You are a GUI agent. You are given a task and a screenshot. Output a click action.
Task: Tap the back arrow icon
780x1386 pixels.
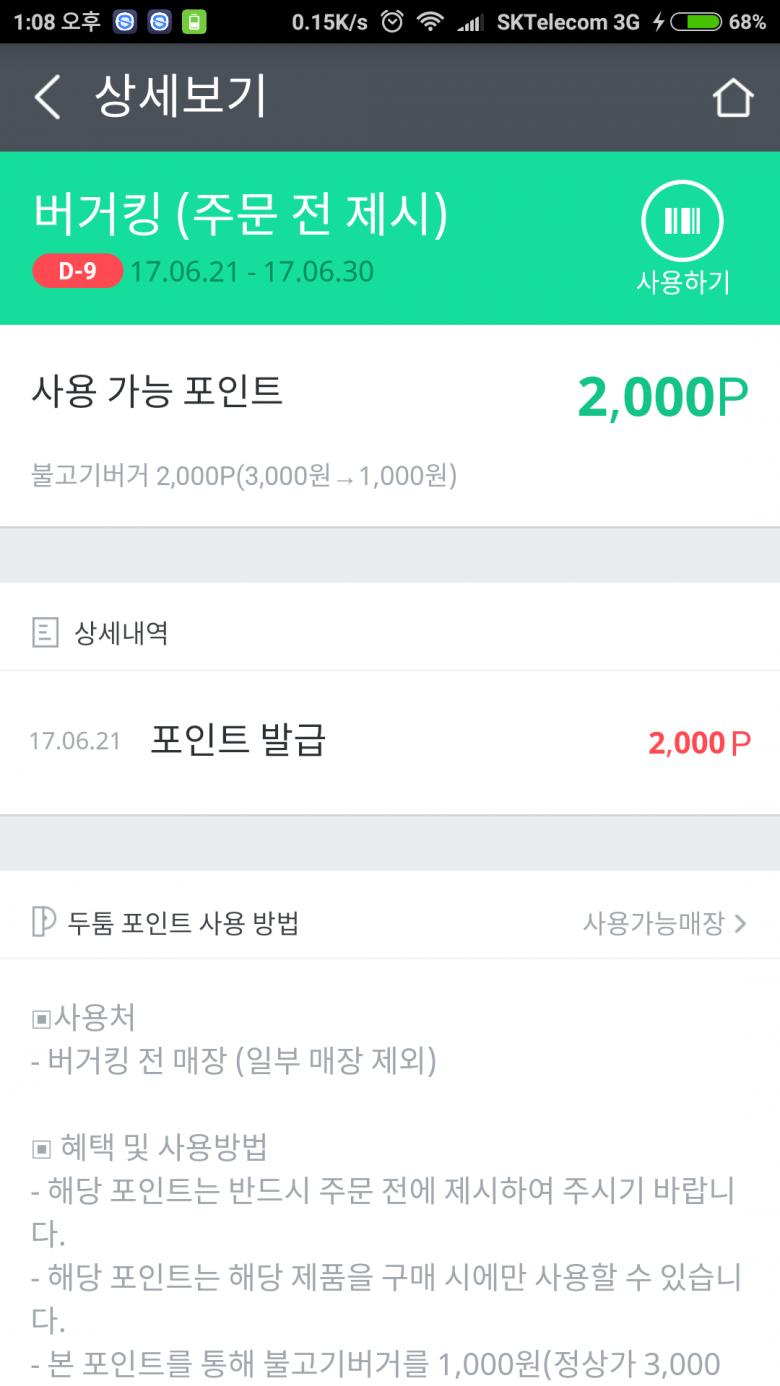click(x=47, y=97)
